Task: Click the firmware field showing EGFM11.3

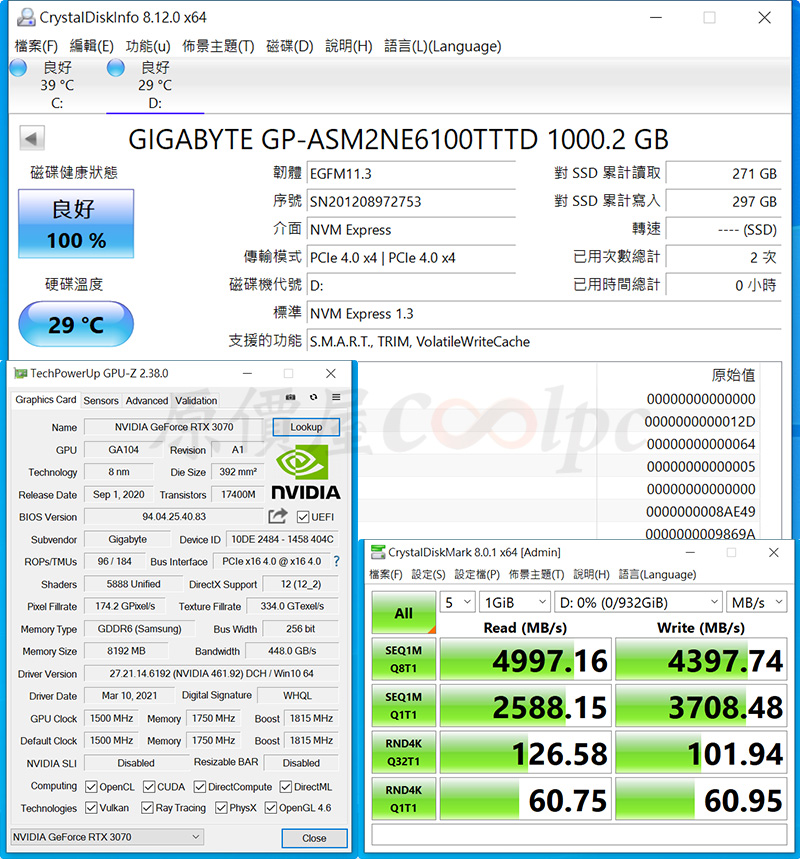Action: 411,174
